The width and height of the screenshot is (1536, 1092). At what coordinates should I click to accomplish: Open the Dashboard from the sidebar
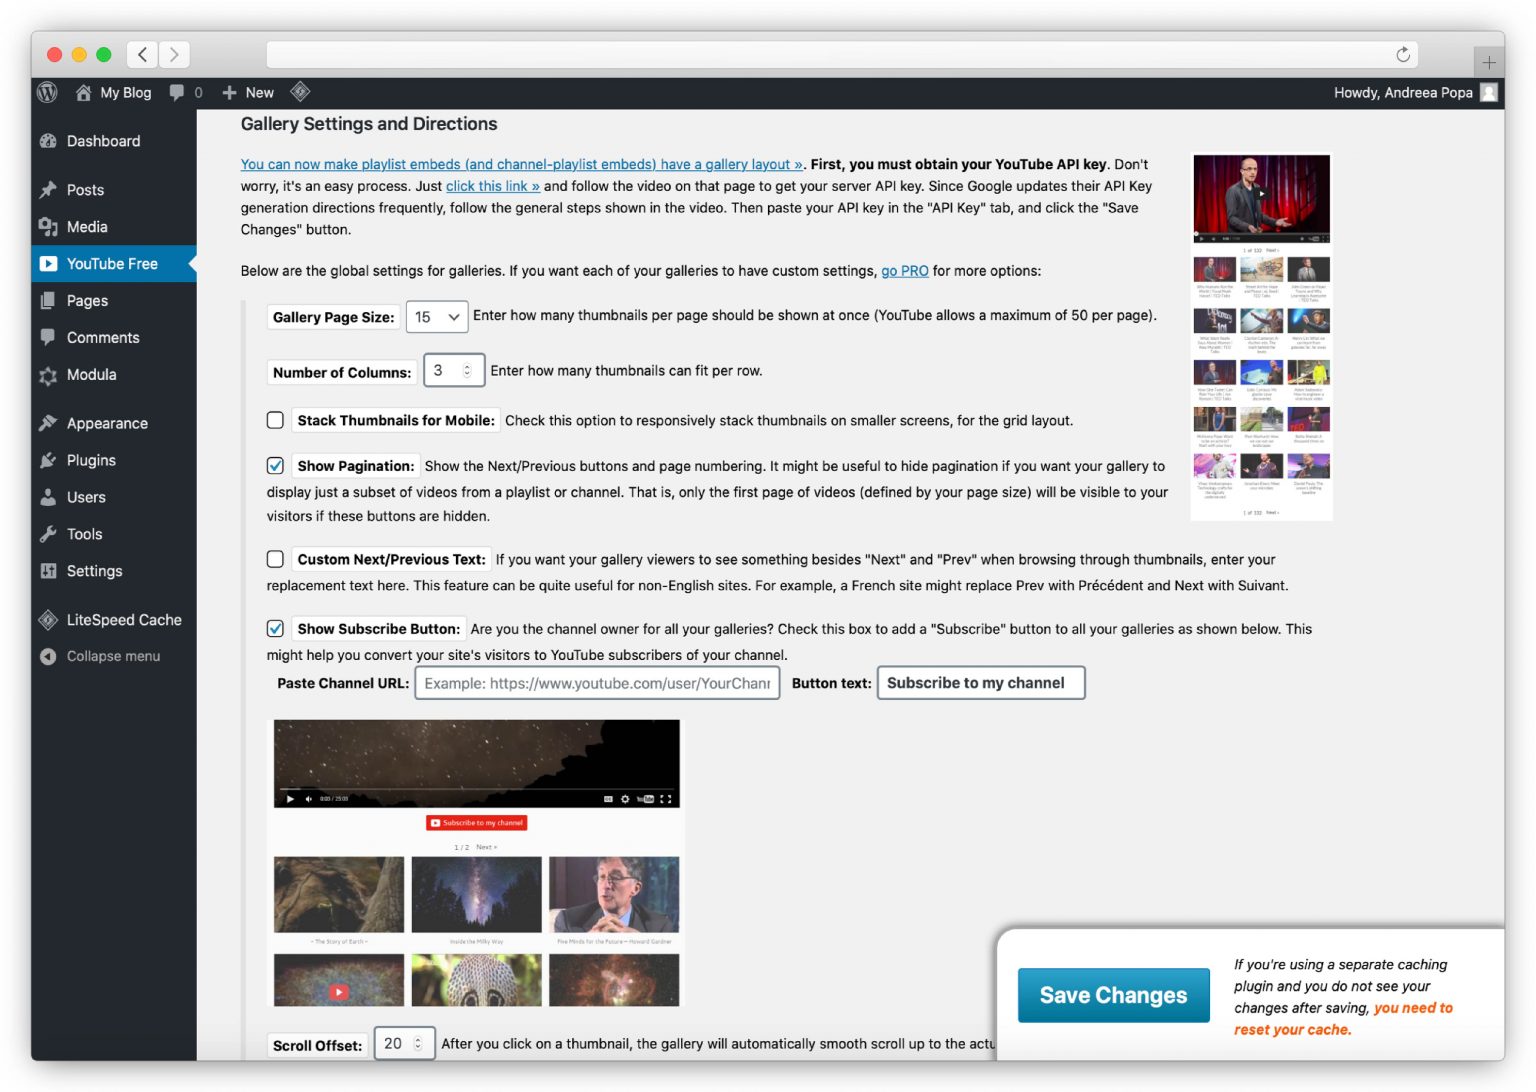click(102, 141)
